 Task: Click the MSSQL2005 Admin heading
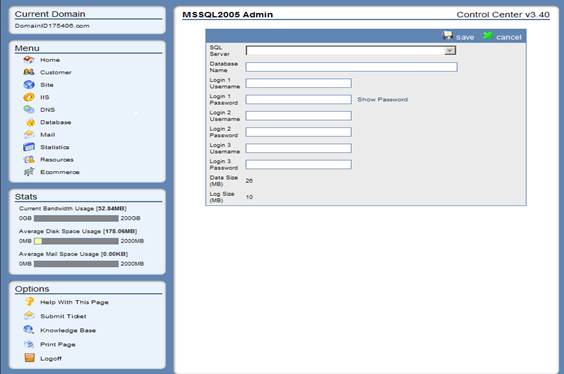click(227, 15)
